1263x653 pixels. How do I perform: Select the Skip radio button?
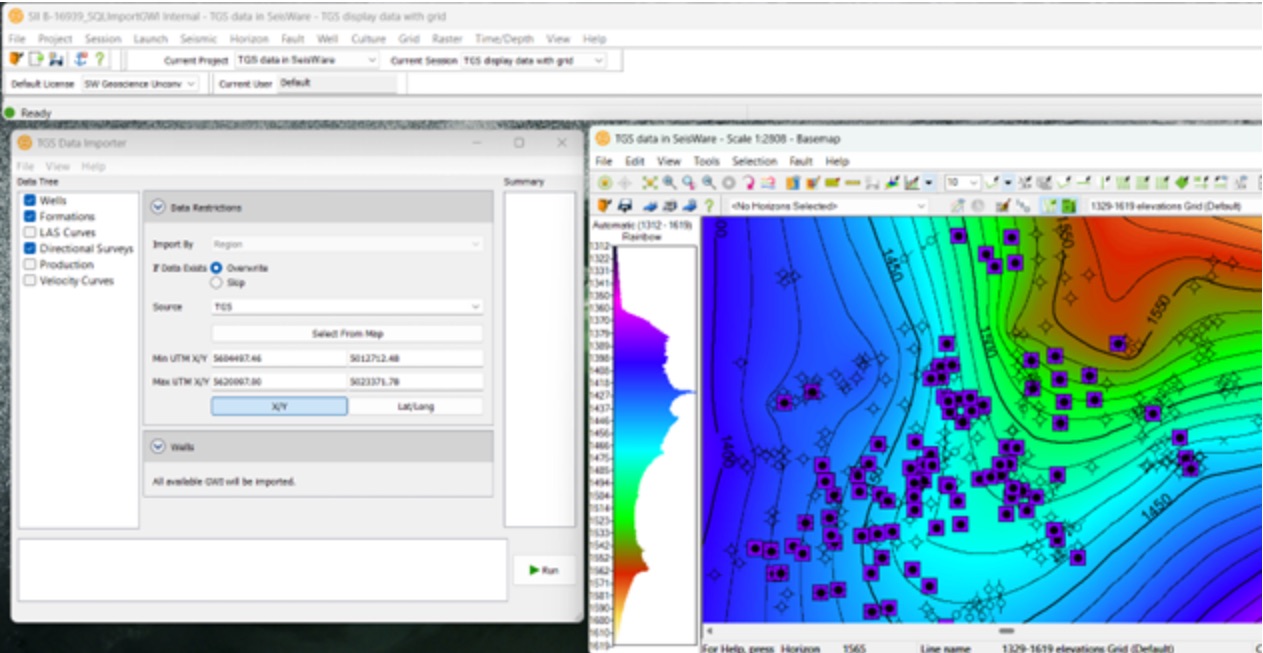(216, 283)
